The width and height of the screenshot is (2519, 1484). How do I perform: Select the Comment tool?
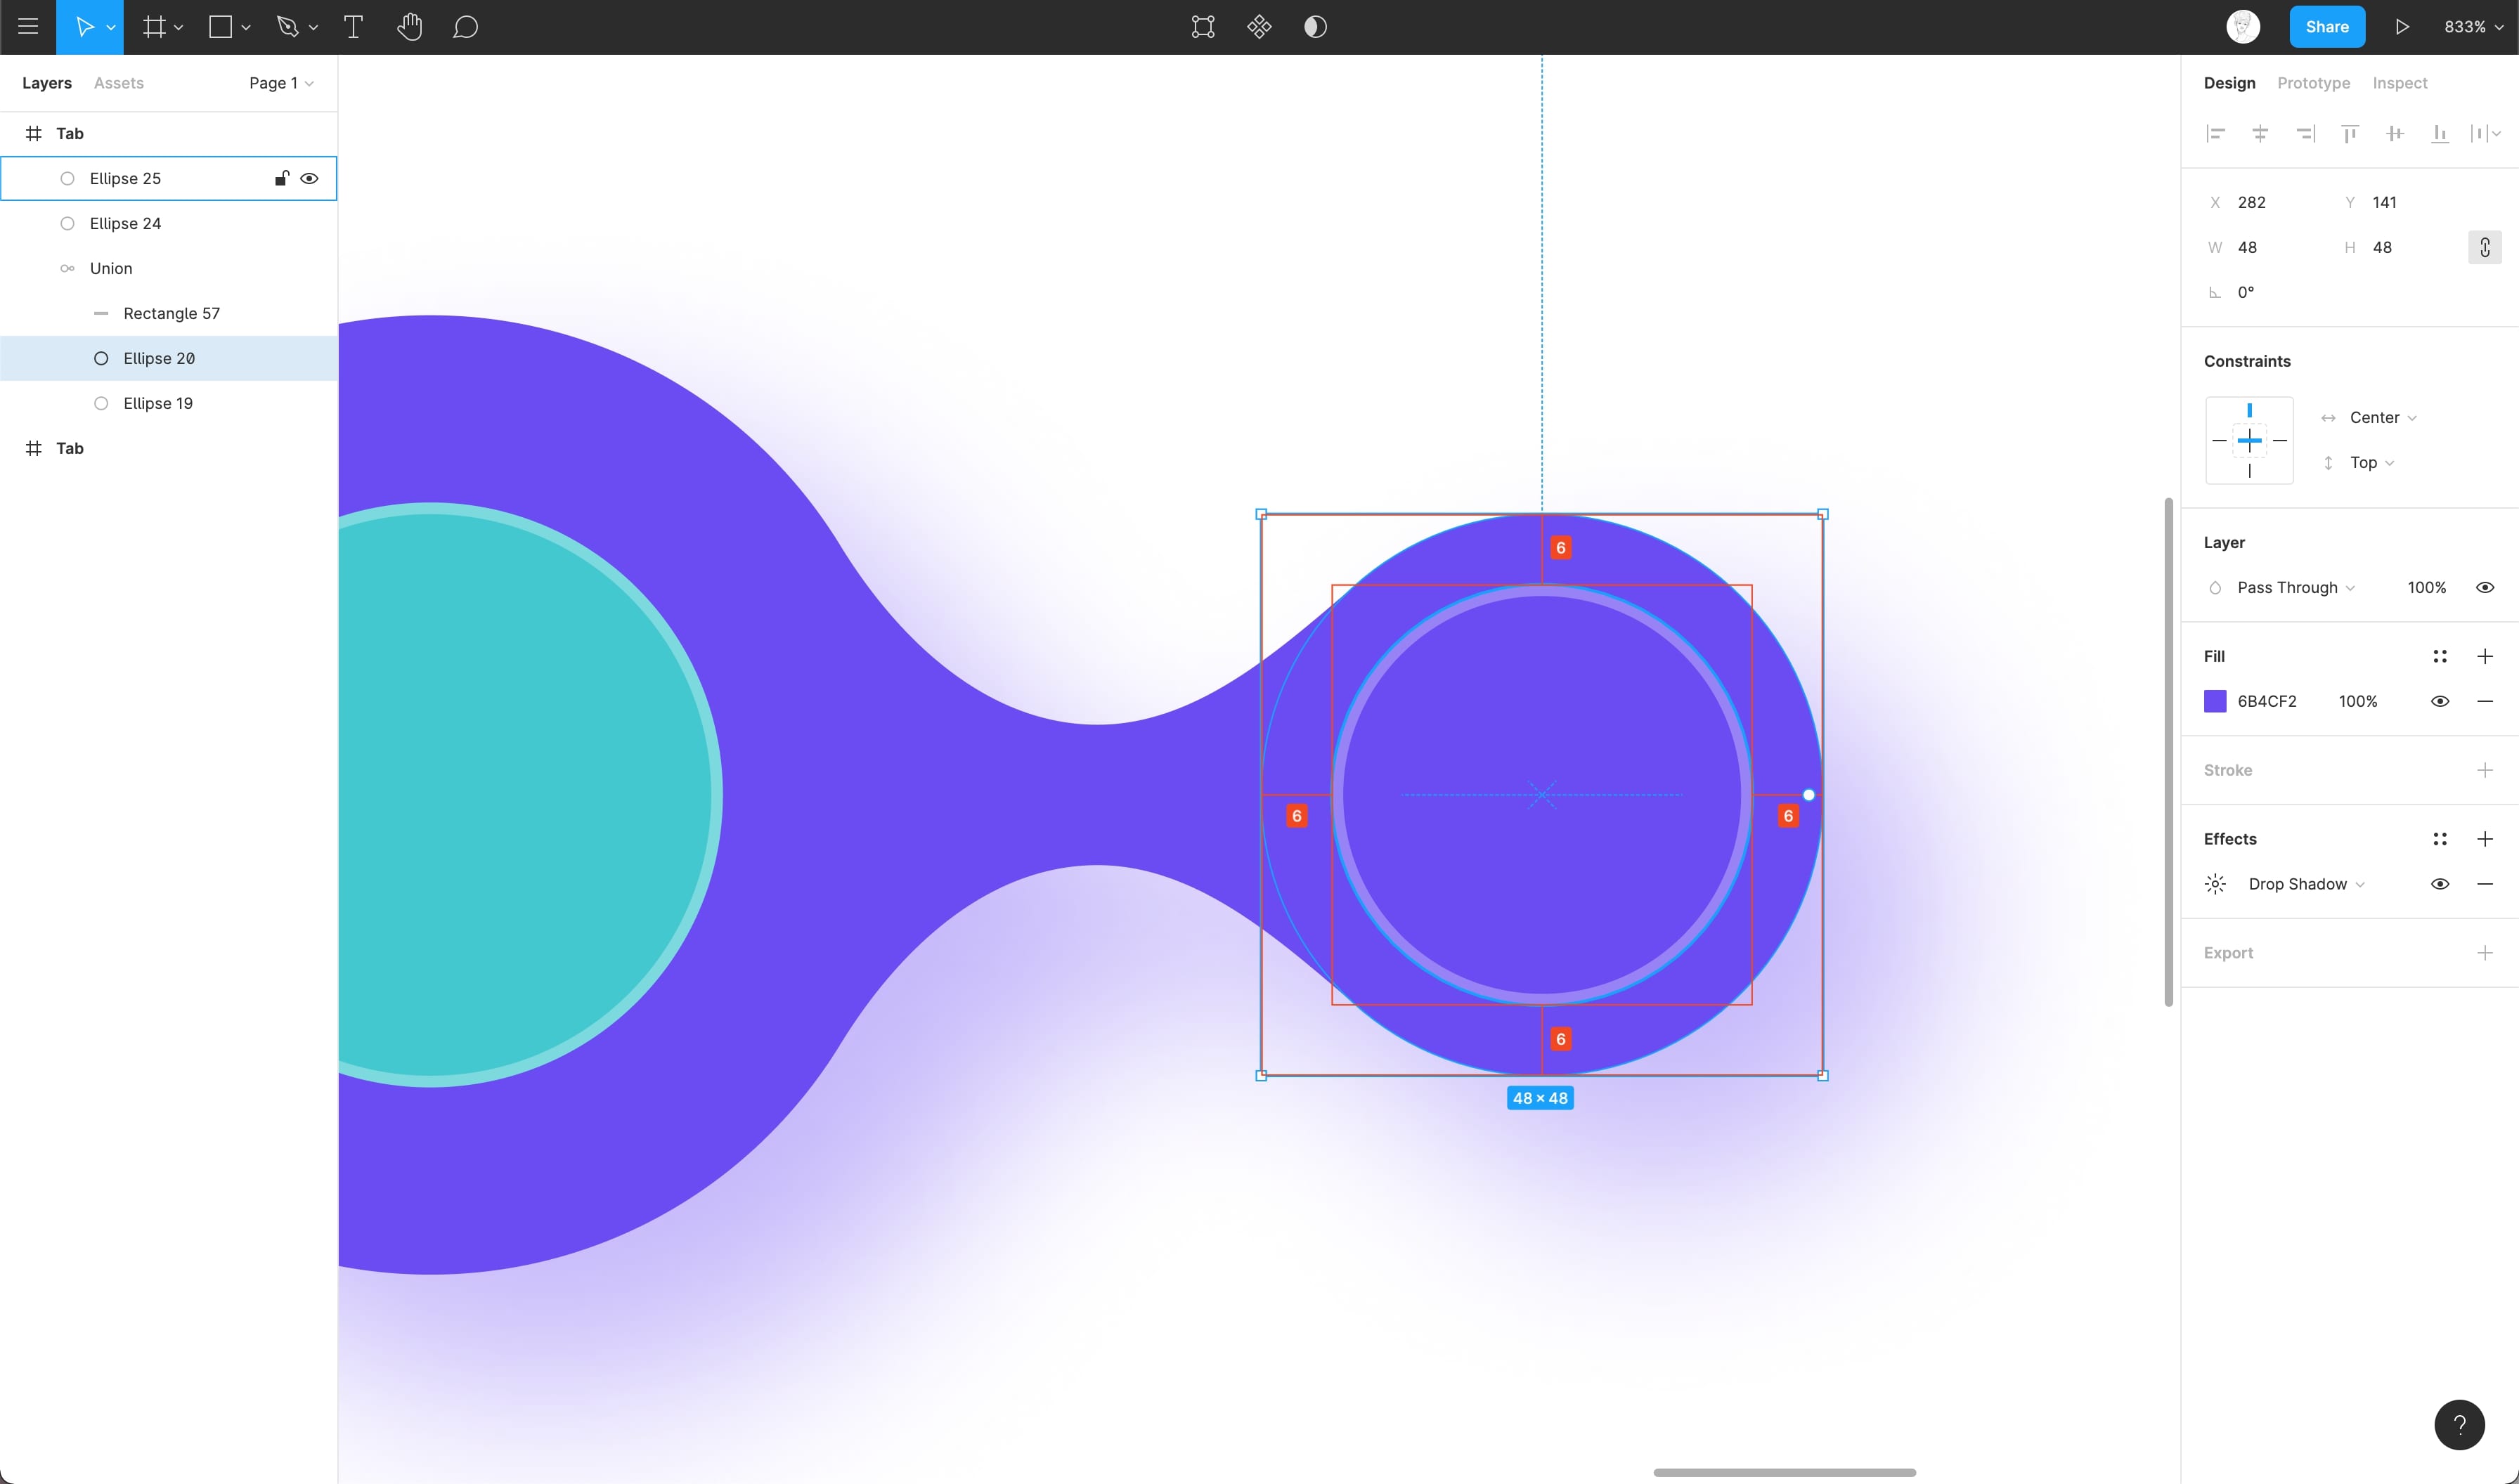point(465,27)
